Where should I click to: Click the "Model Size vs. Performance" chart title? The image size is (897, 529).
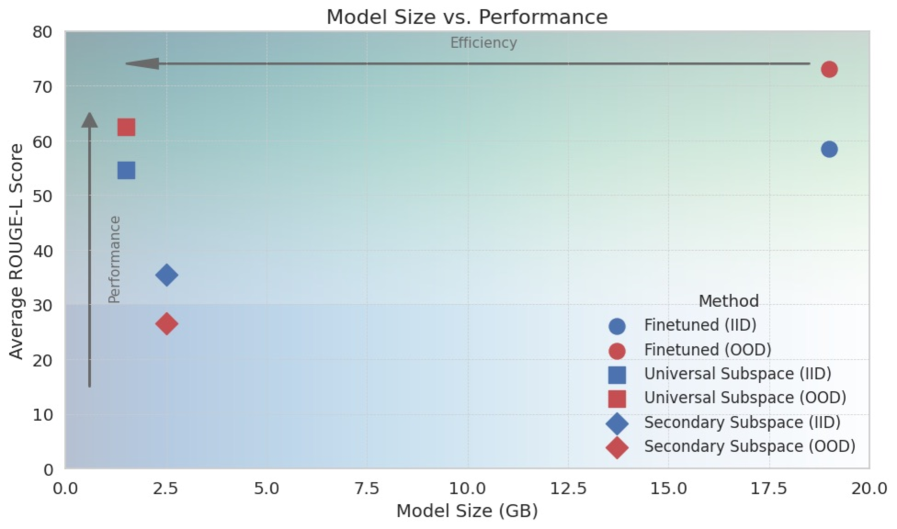[x=467, y=17]
